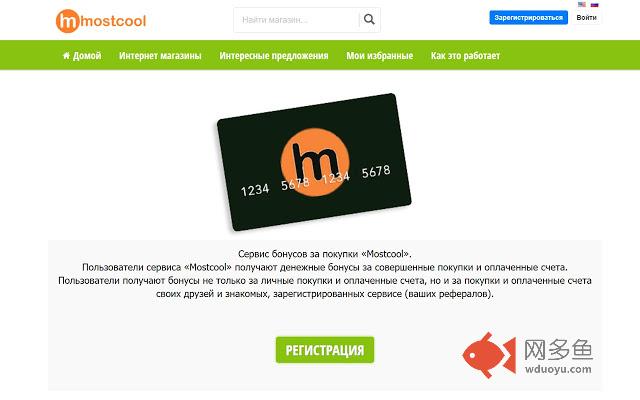Open the Мои избранные menu item
Viewport: 640px width, 400px height.
(380, 55)
